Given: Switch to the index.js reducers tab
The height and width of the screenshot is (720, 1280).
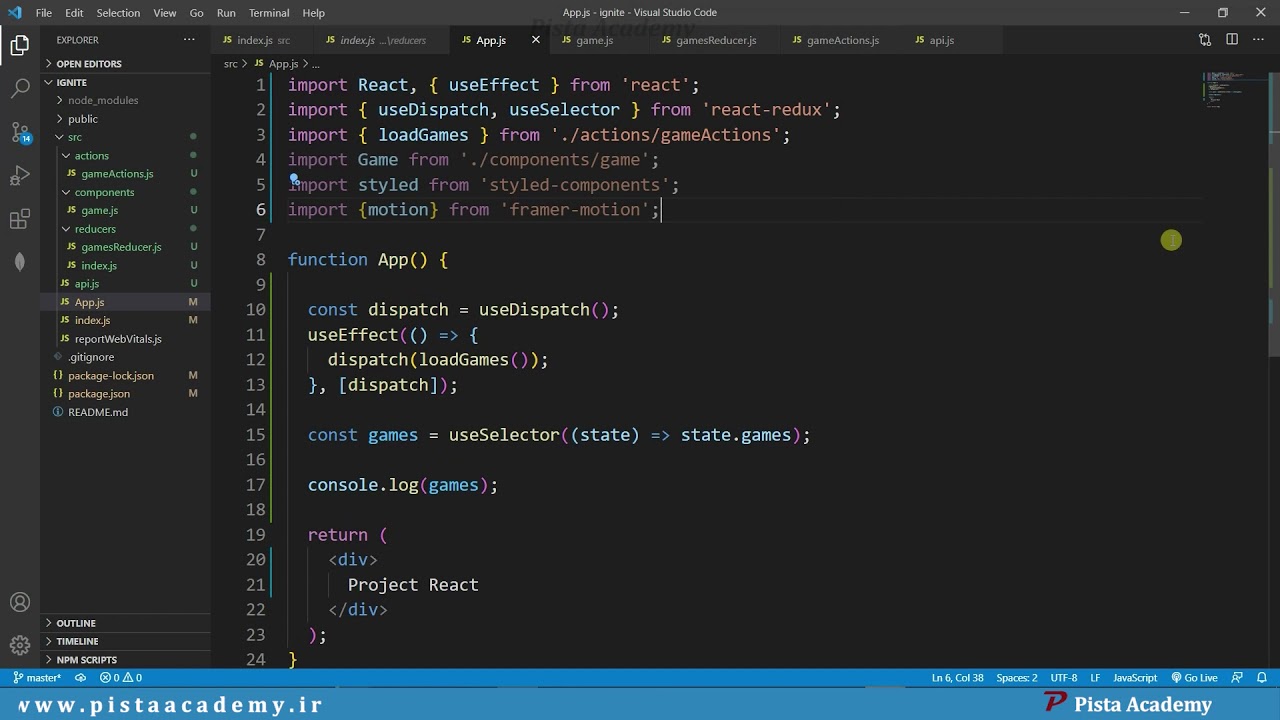Looking at the screenshot, I should click(x=382, y=40).
